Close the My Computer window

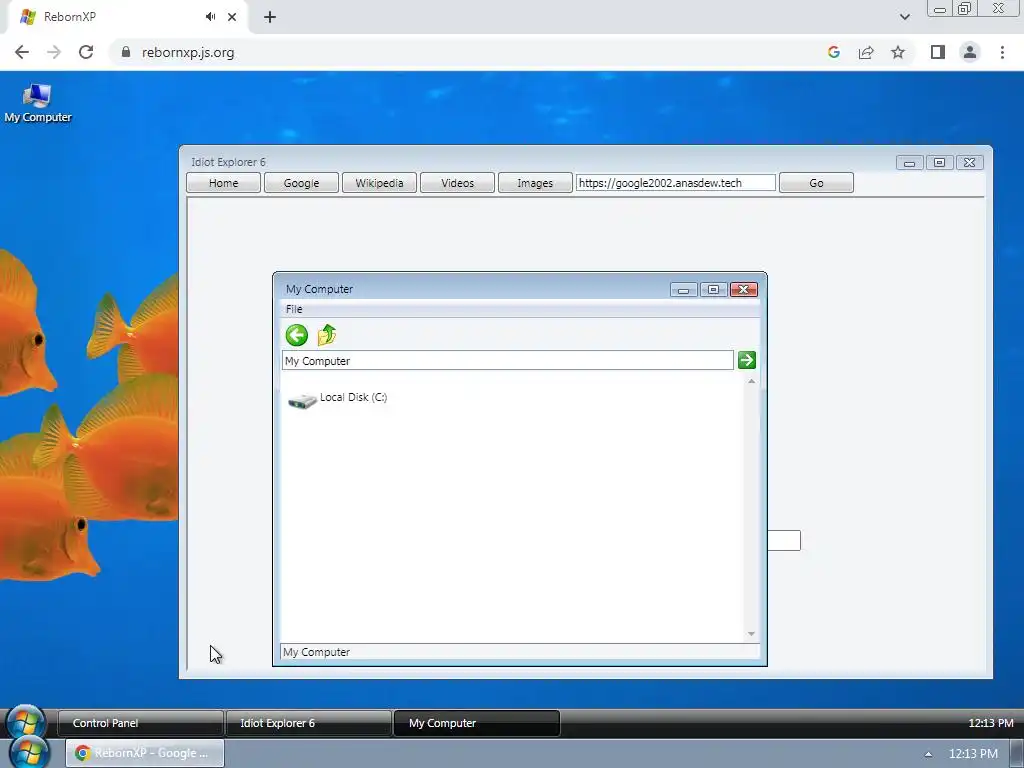[x=743, y=289]
